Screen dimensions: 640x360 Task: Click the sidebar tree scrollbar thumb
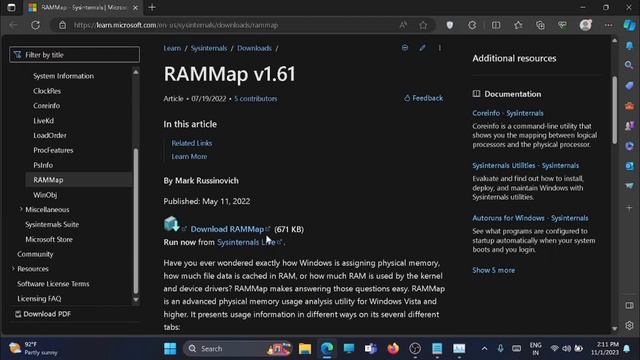(x=136, y=221)
